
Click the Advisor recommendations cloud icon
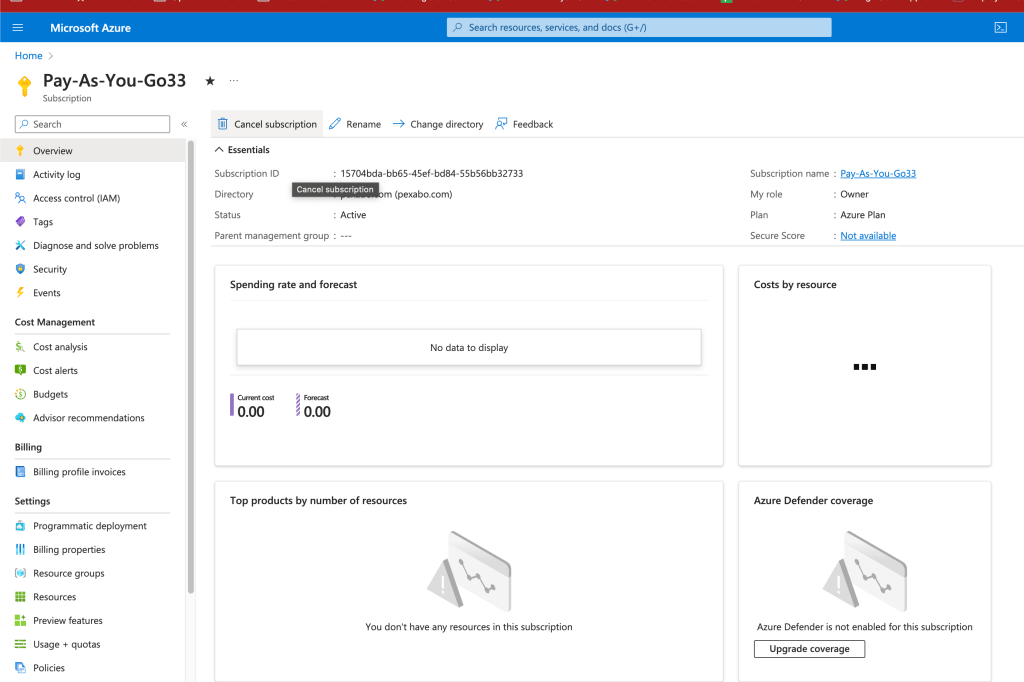(x=20, y=417)
